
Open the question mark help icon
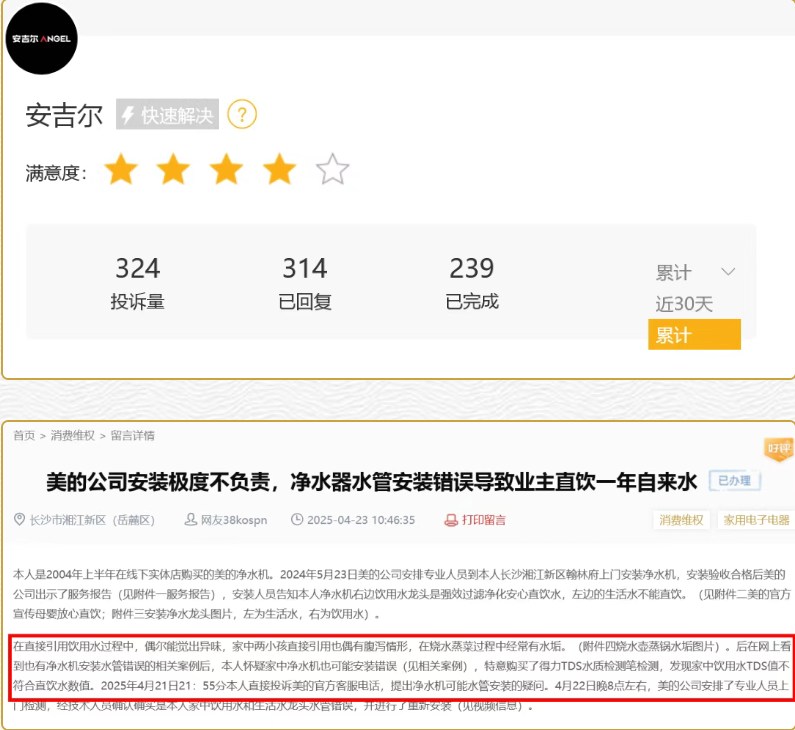242,115
